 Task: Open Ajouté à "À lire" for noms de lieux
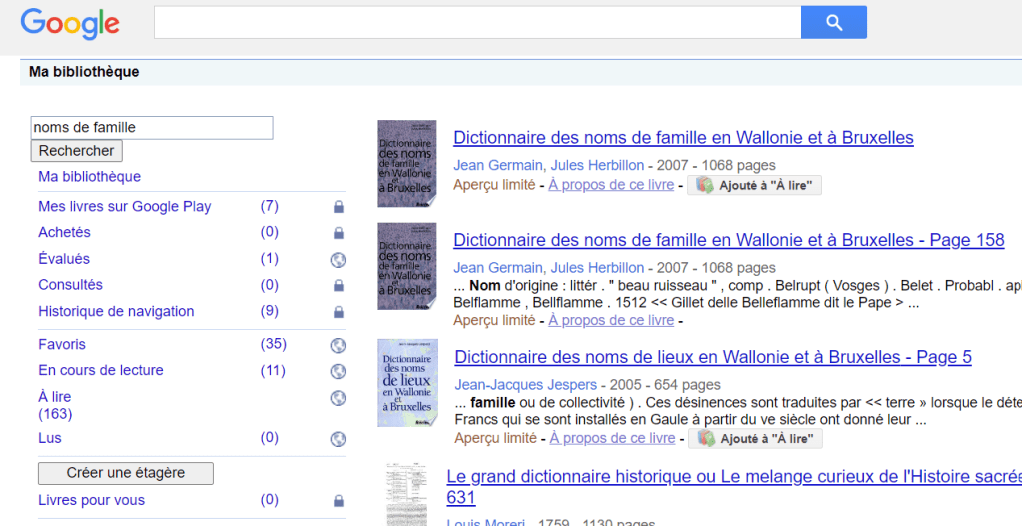(755, 439)
